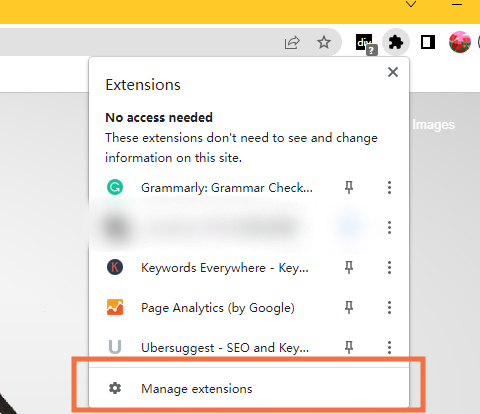The image size is (480, 414).
Task: Pin the Keywords Everywhere extension
Action: click(349, 267)
